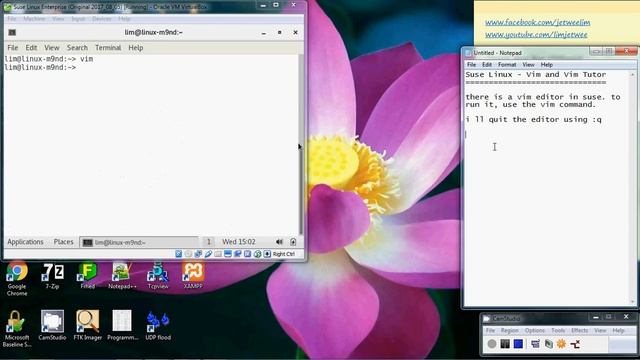This screenshot has height=360, width=640.
Task: Click the VirtualBox shared folders status icon
Action: pyautogui.click(x=218, y=254)
